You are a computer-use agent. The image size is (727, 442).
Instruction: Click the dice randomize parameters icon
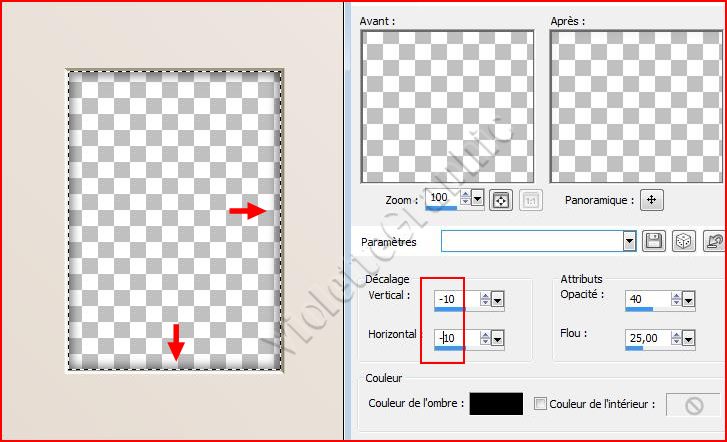pos(685,241)
